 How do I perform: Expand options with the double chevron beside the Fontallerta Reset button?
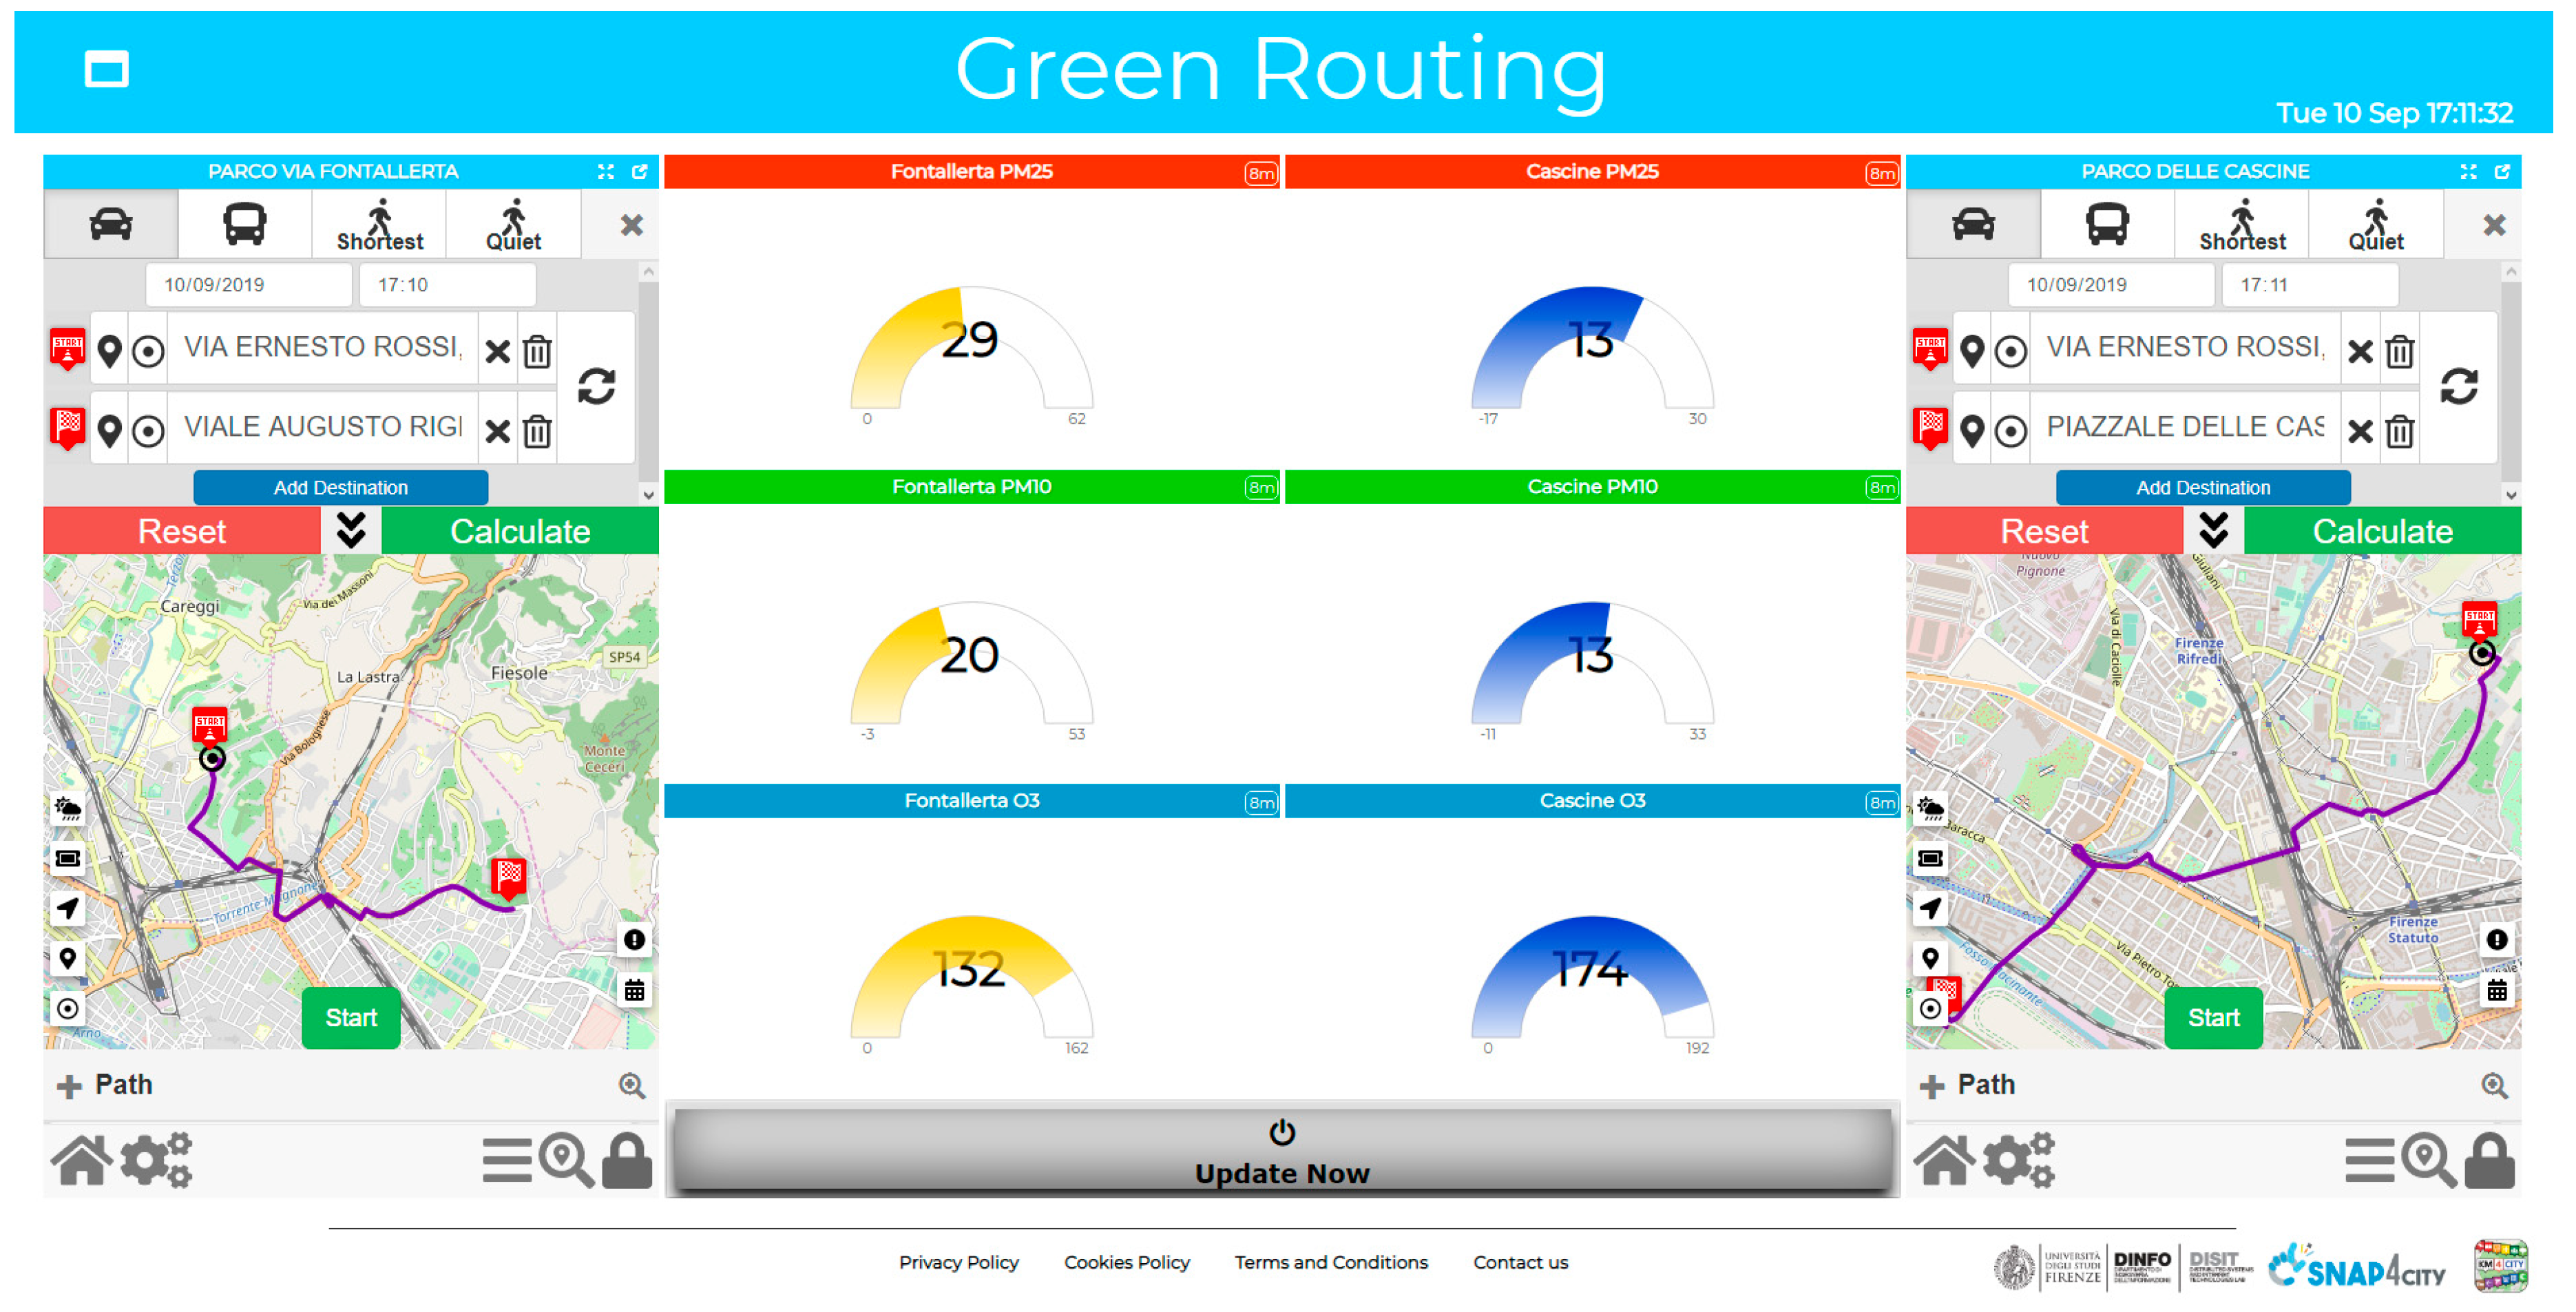click(351, 530)
